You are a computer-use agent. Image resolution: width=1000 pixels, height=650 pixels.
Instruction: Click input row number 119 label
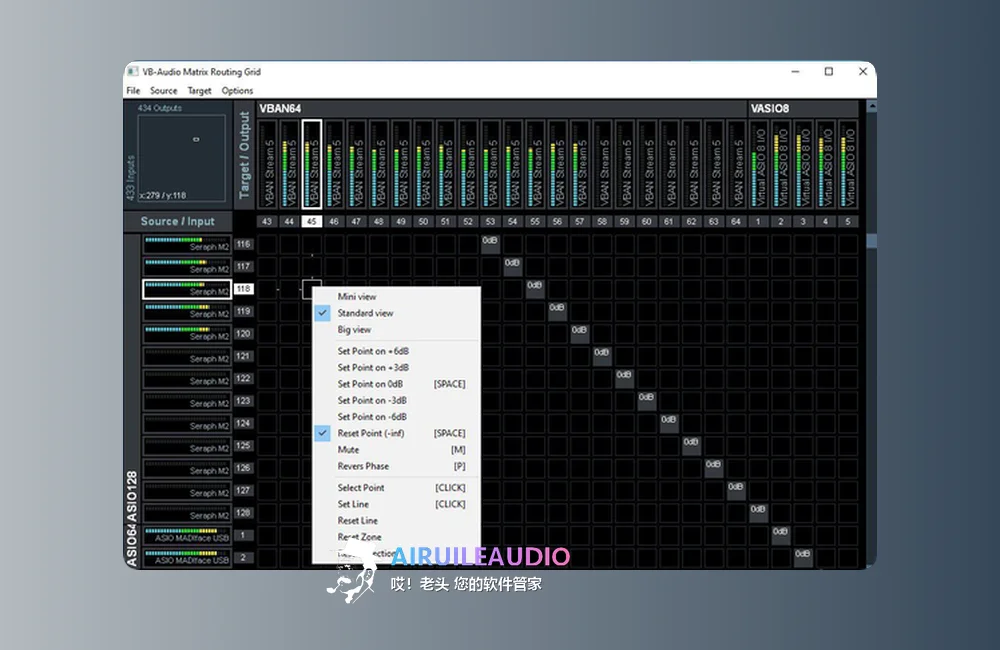[243, 311]
